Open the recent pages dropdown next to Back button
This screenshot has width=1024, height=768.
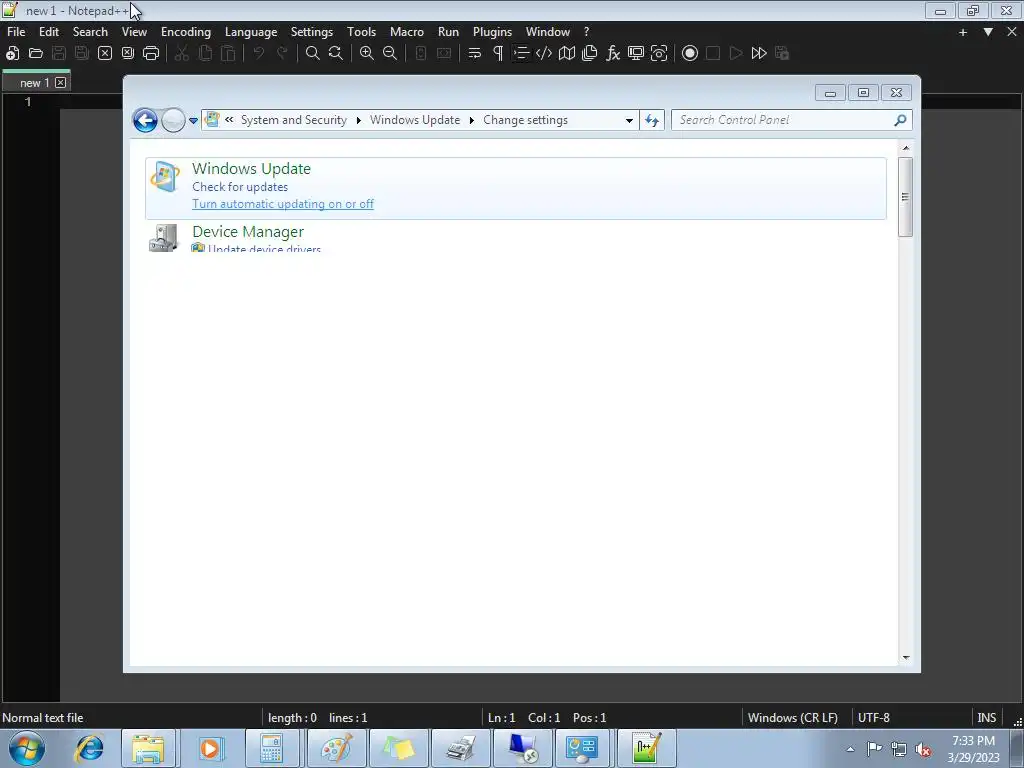tap(193, 120)
